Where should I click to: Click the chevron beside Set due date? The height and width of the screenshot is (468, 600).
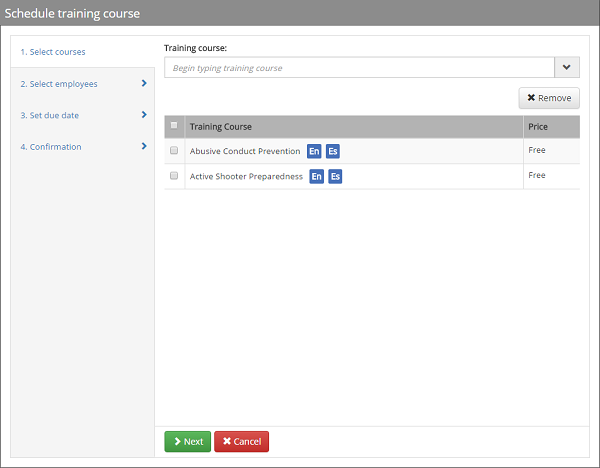(x=144, y=115)
